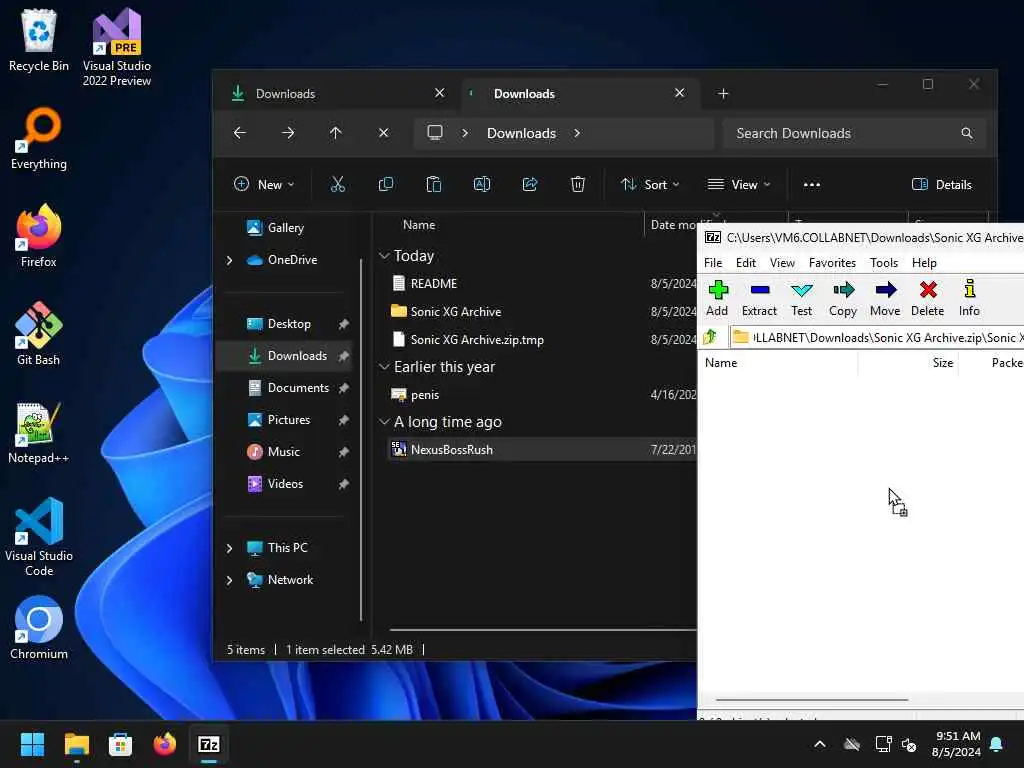Show hidden system tray icons
1024x768 pixels.
coord(820,744)
